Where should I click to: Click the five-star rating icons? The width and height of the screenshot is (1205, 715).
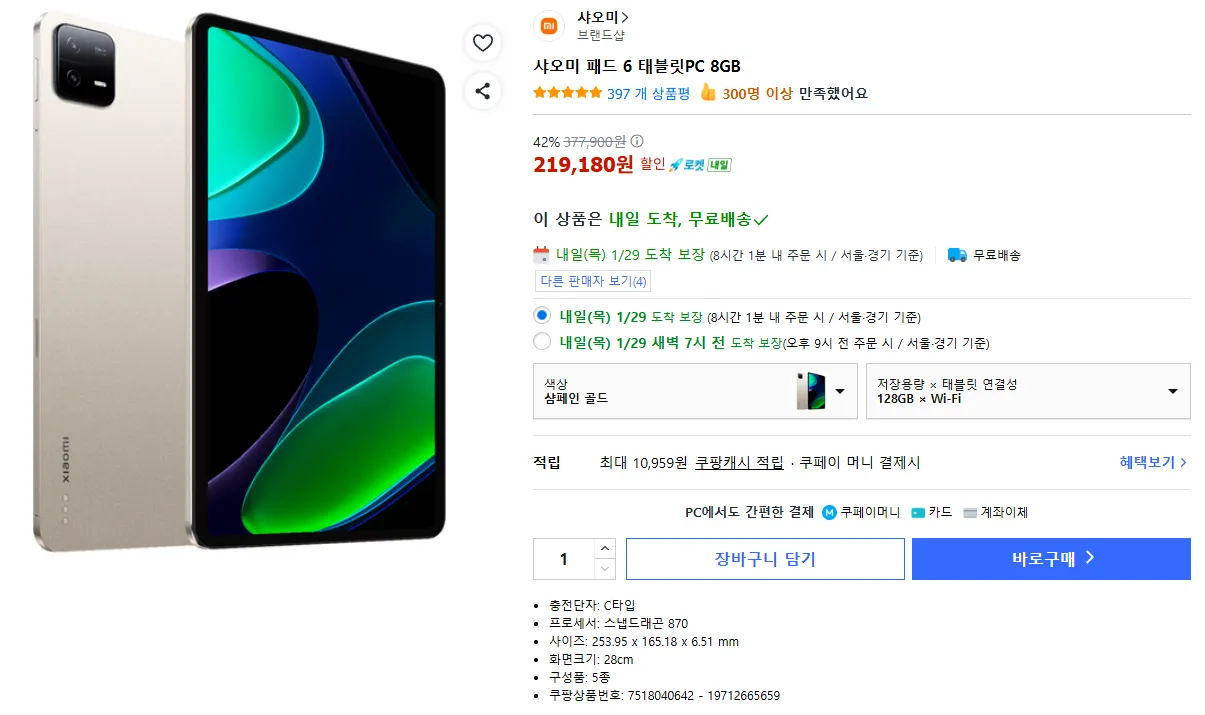coord(567,94)
